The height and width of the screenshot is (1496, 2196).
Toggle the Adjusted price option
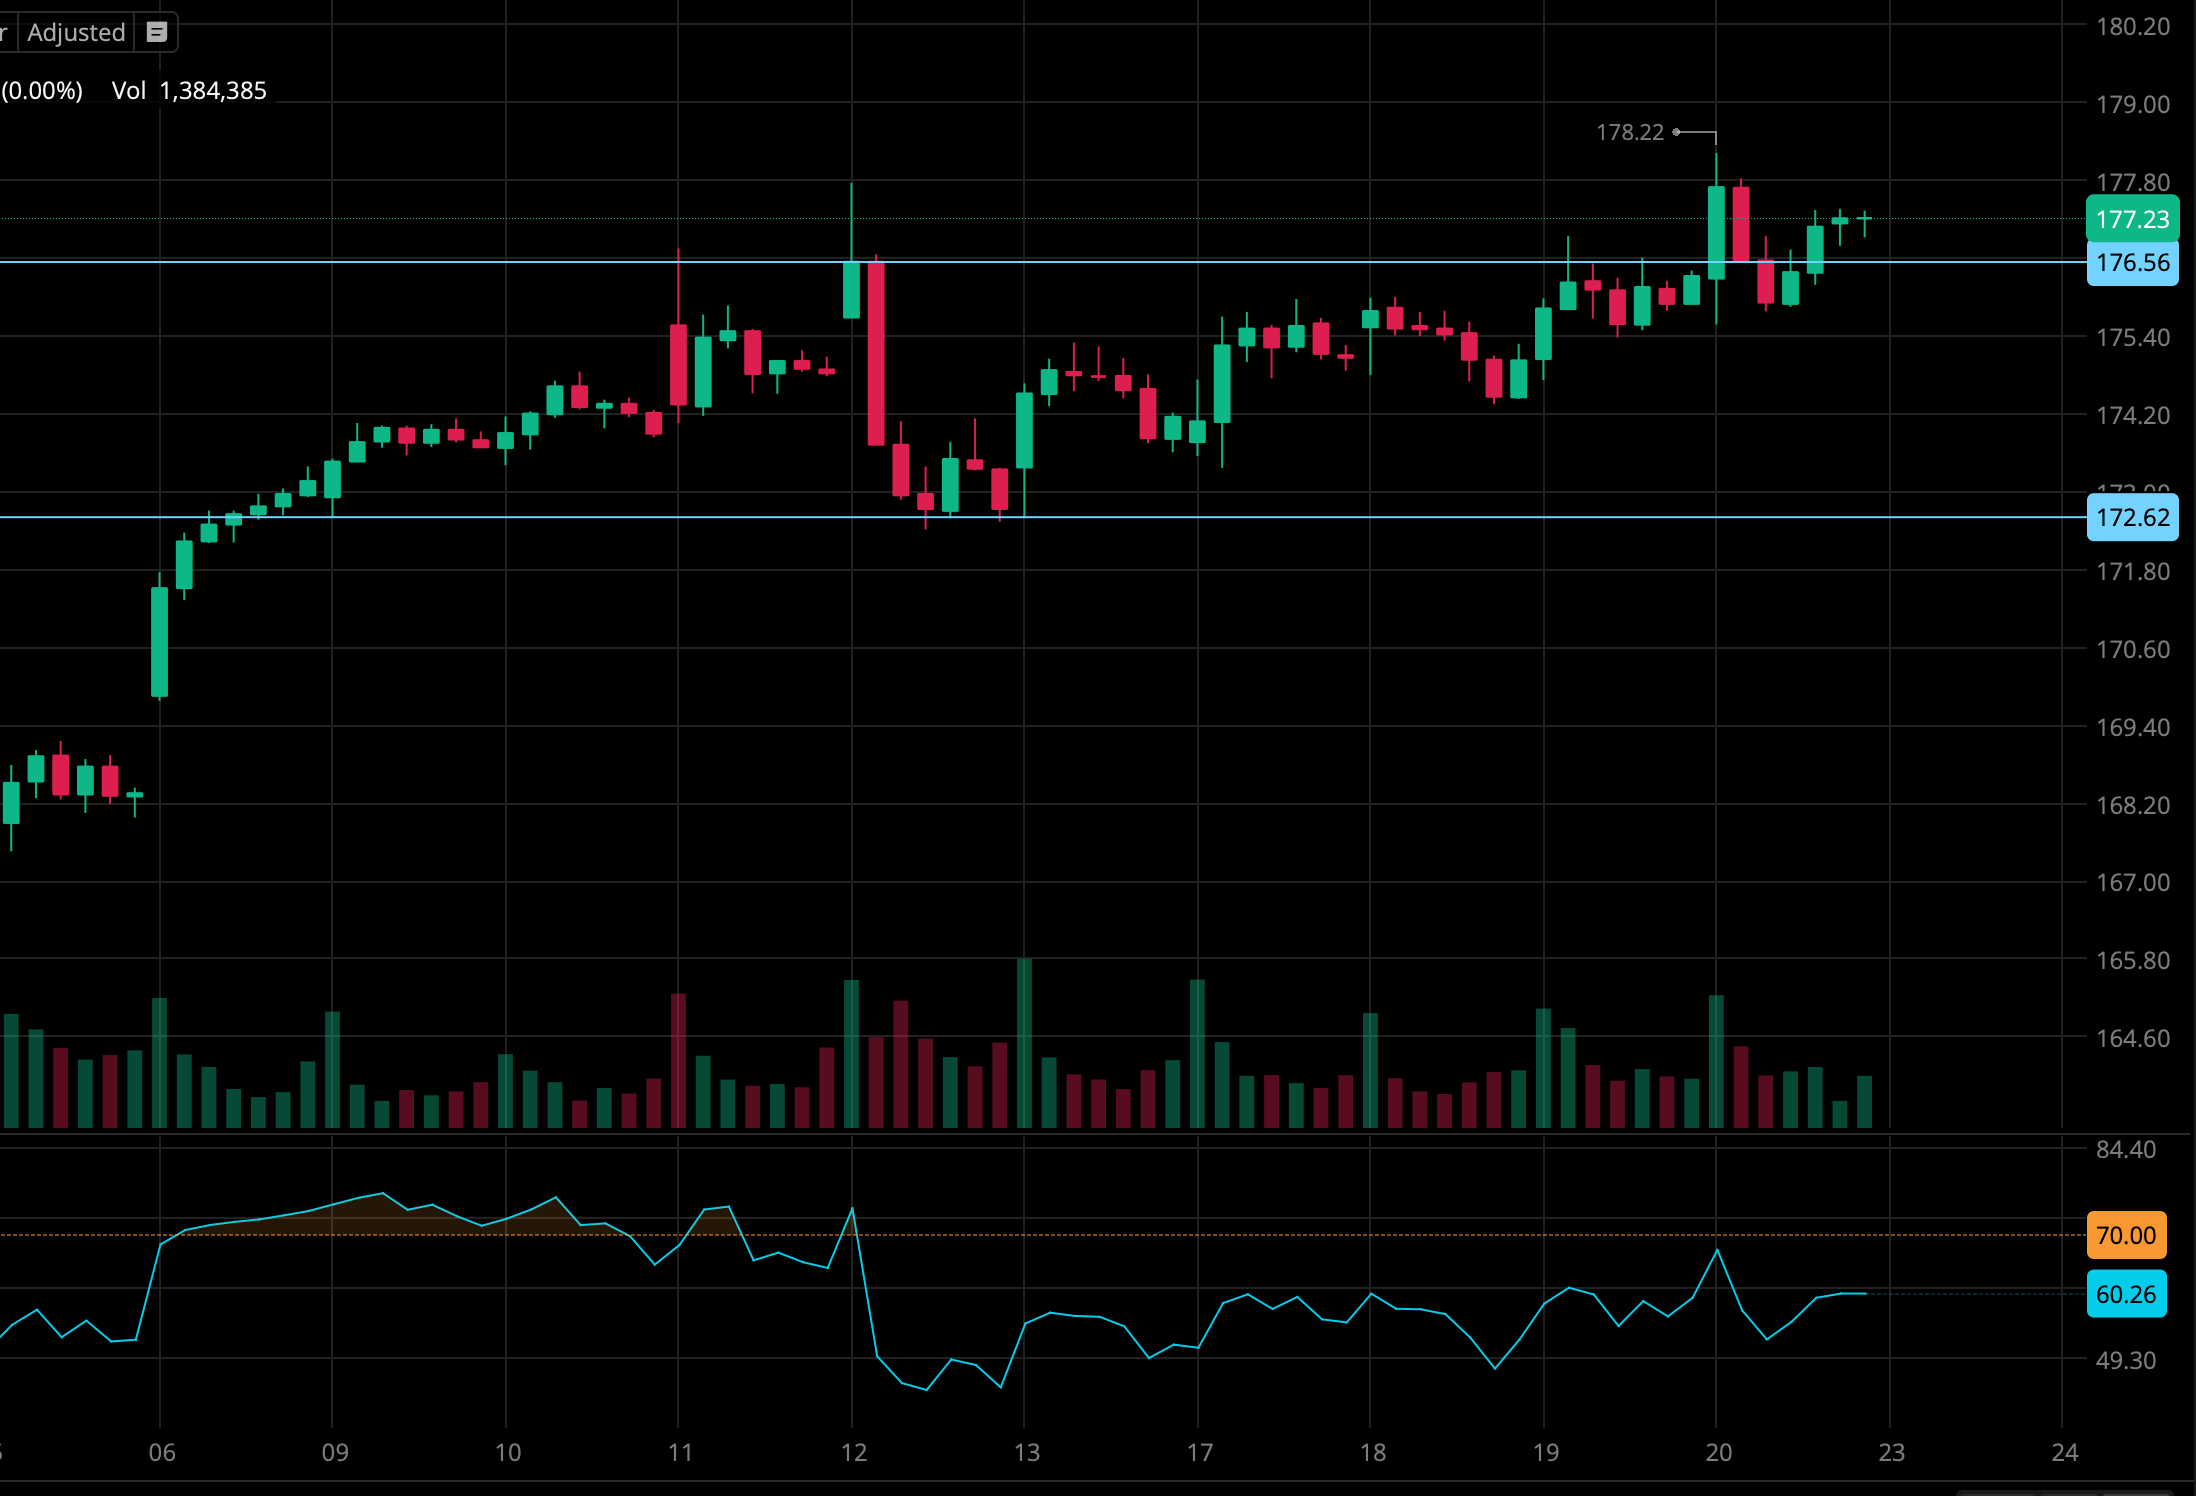(76, 32)
